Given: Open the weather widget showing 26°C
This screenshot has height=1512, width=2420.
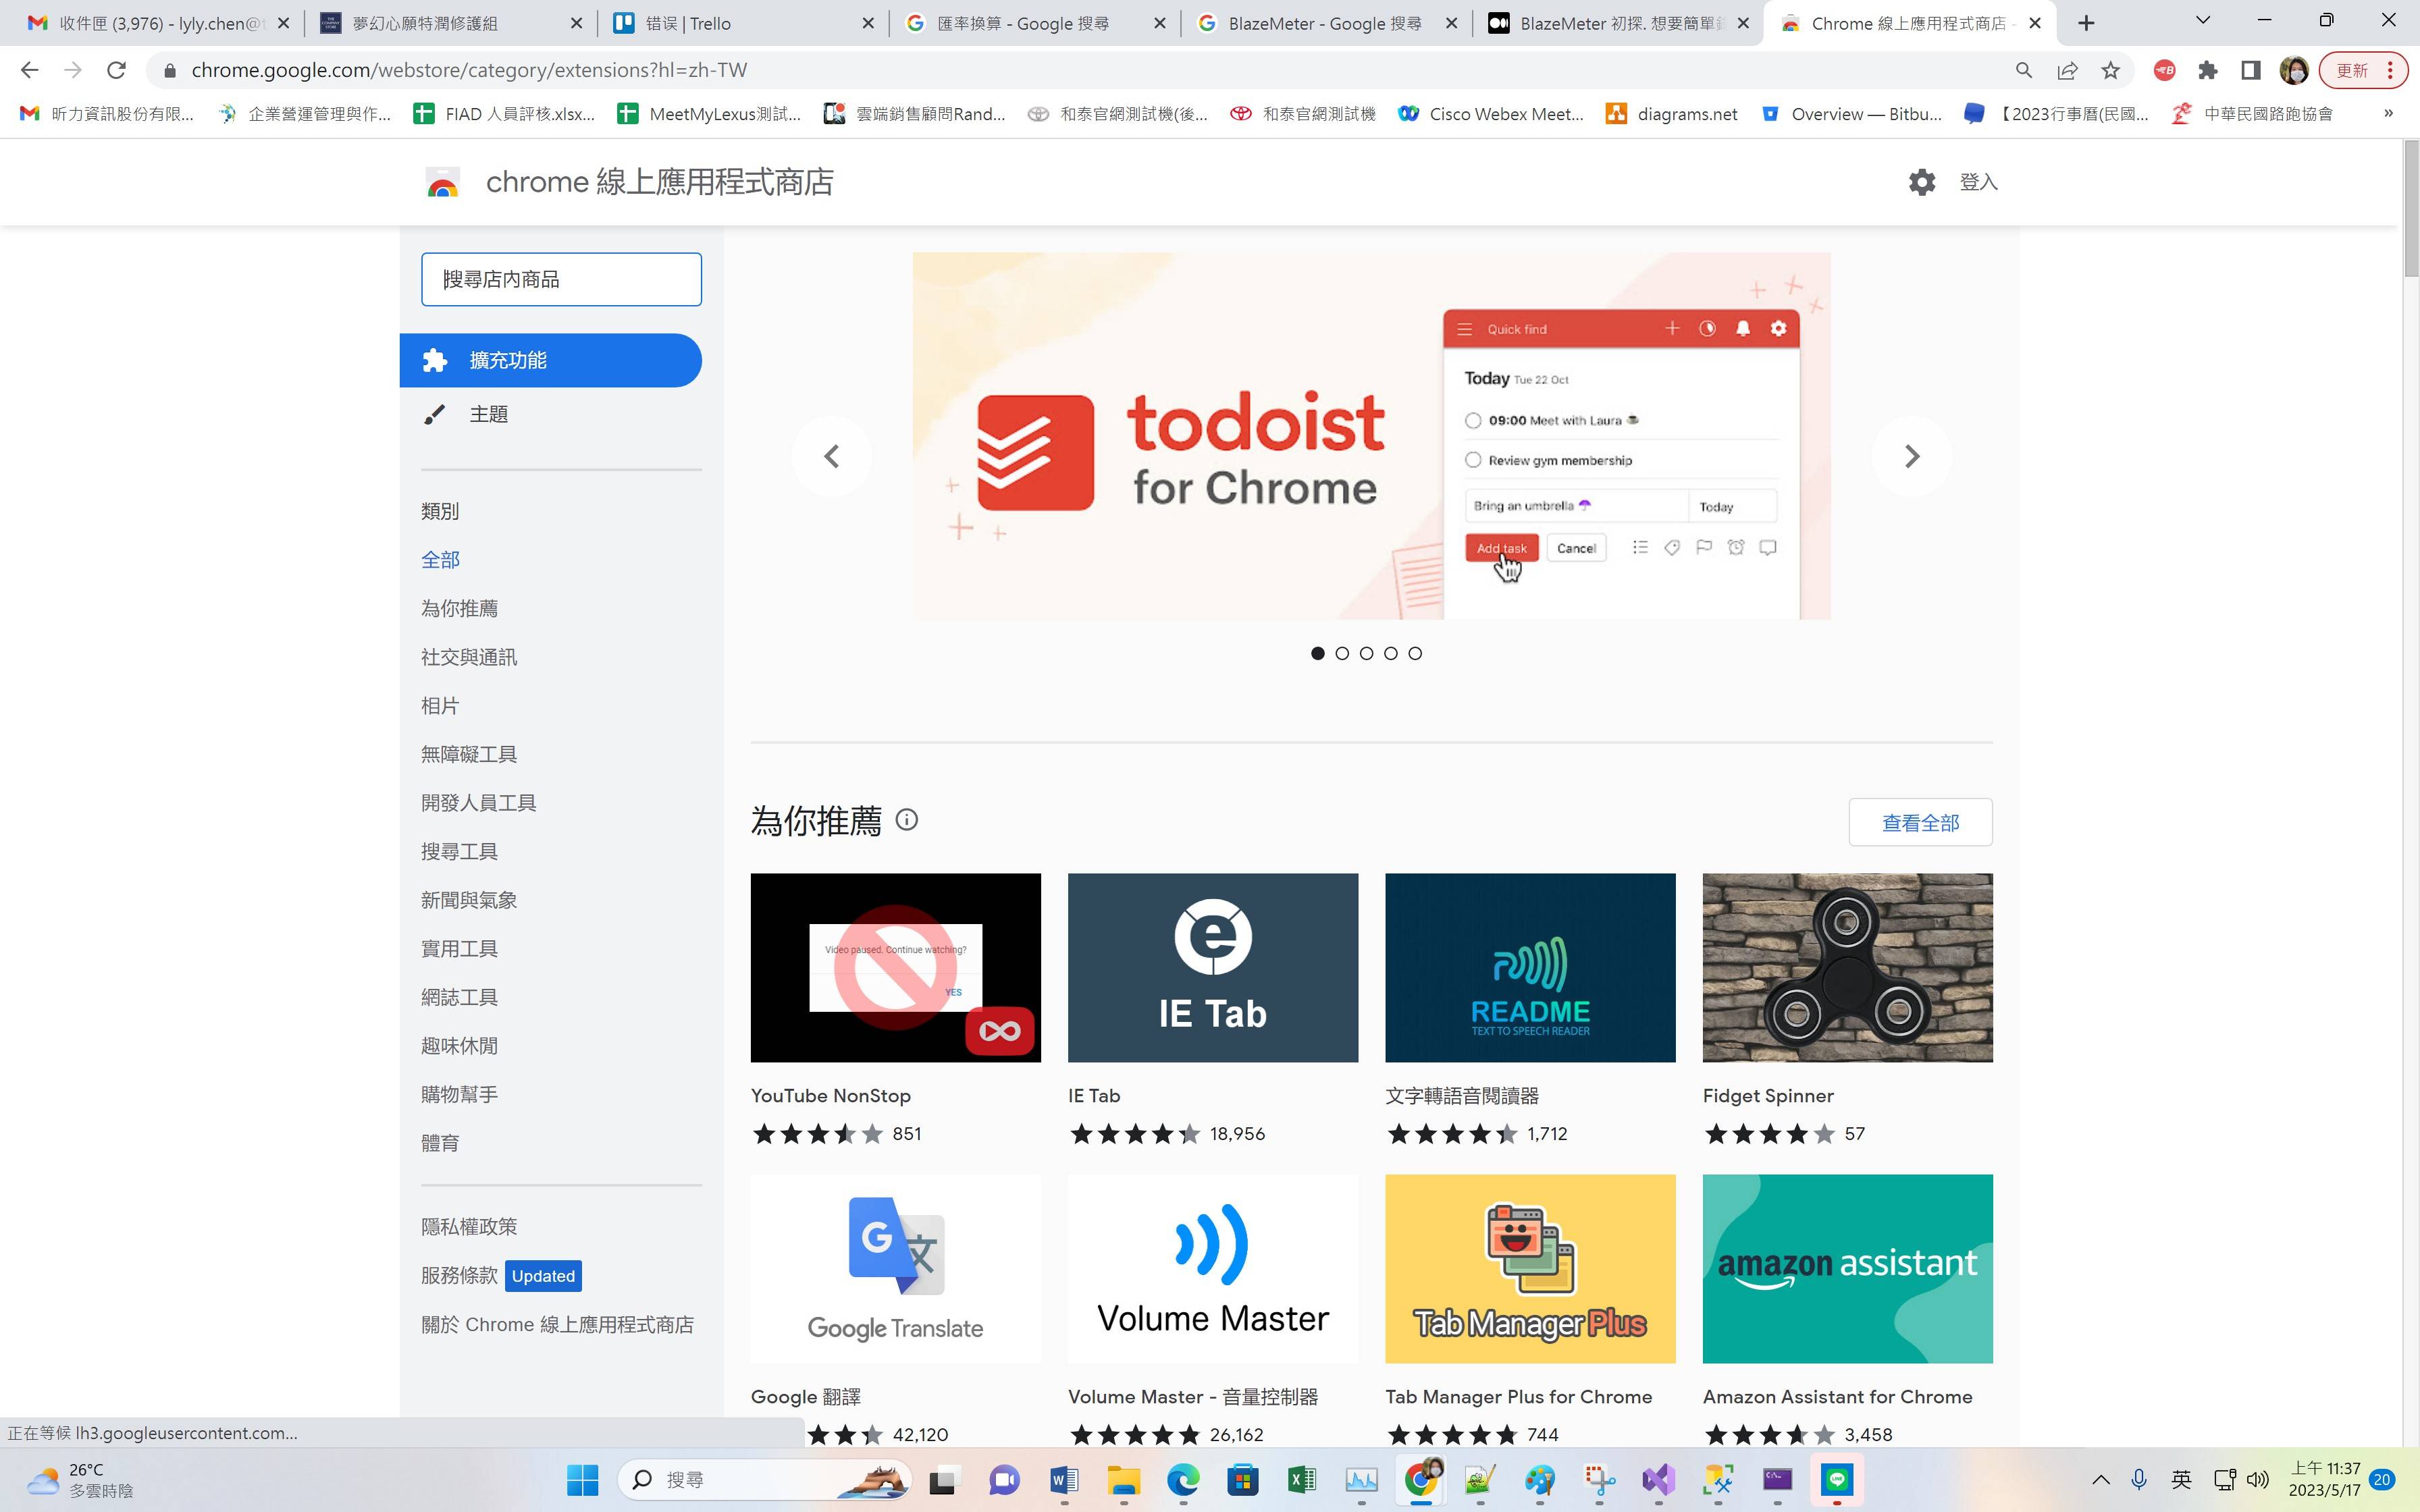Looking at the screenshot, I should click(x=80, y=1480).
